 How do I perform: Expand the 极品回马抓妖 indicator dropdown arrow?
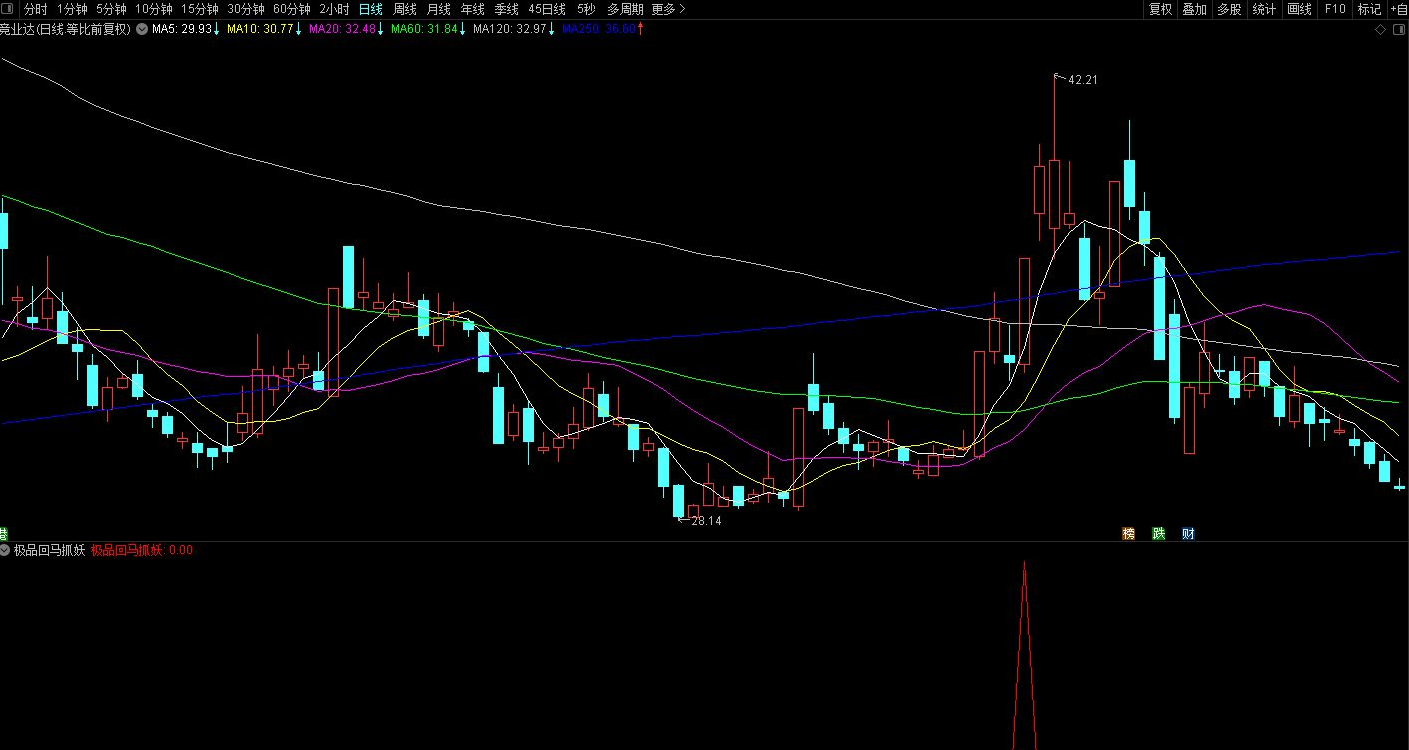(x=6, y=550)
